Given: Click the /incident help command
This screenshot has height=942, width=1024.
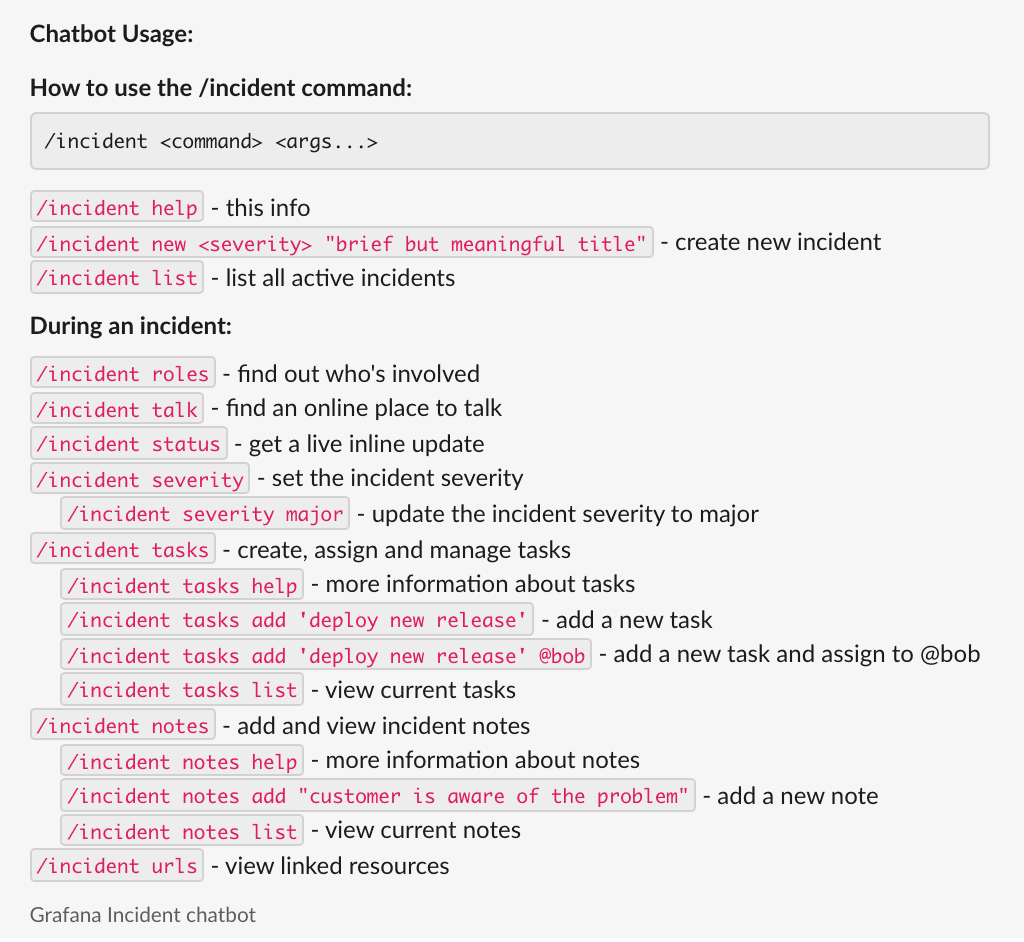Looking at the screenshot, I should click(x=117, y=208).
